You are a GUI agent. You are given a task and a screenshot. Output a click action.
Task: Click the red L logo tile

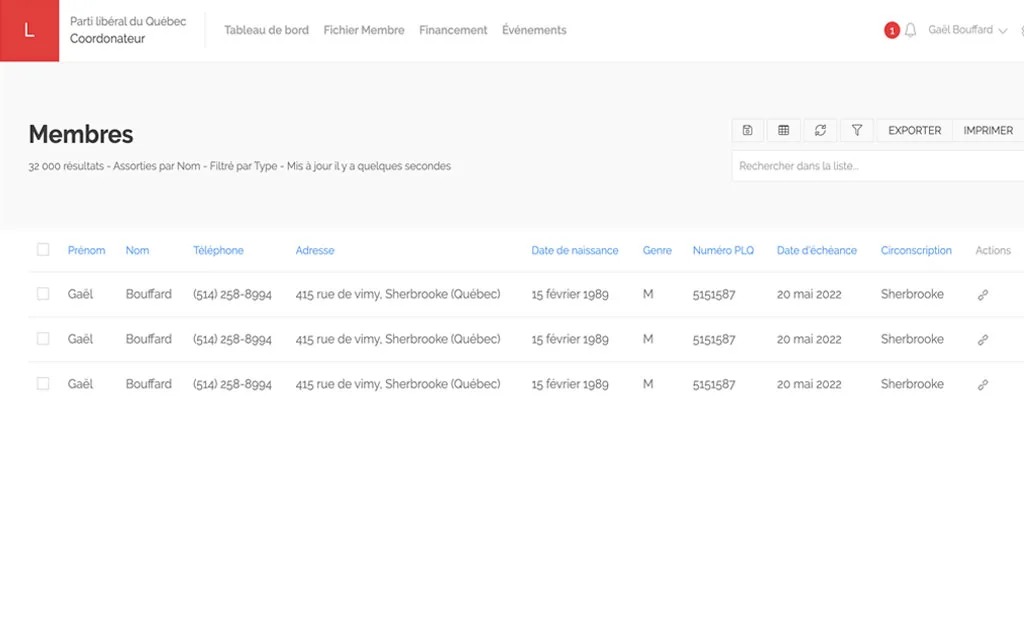pyautogui.click(x=29, y=31)
